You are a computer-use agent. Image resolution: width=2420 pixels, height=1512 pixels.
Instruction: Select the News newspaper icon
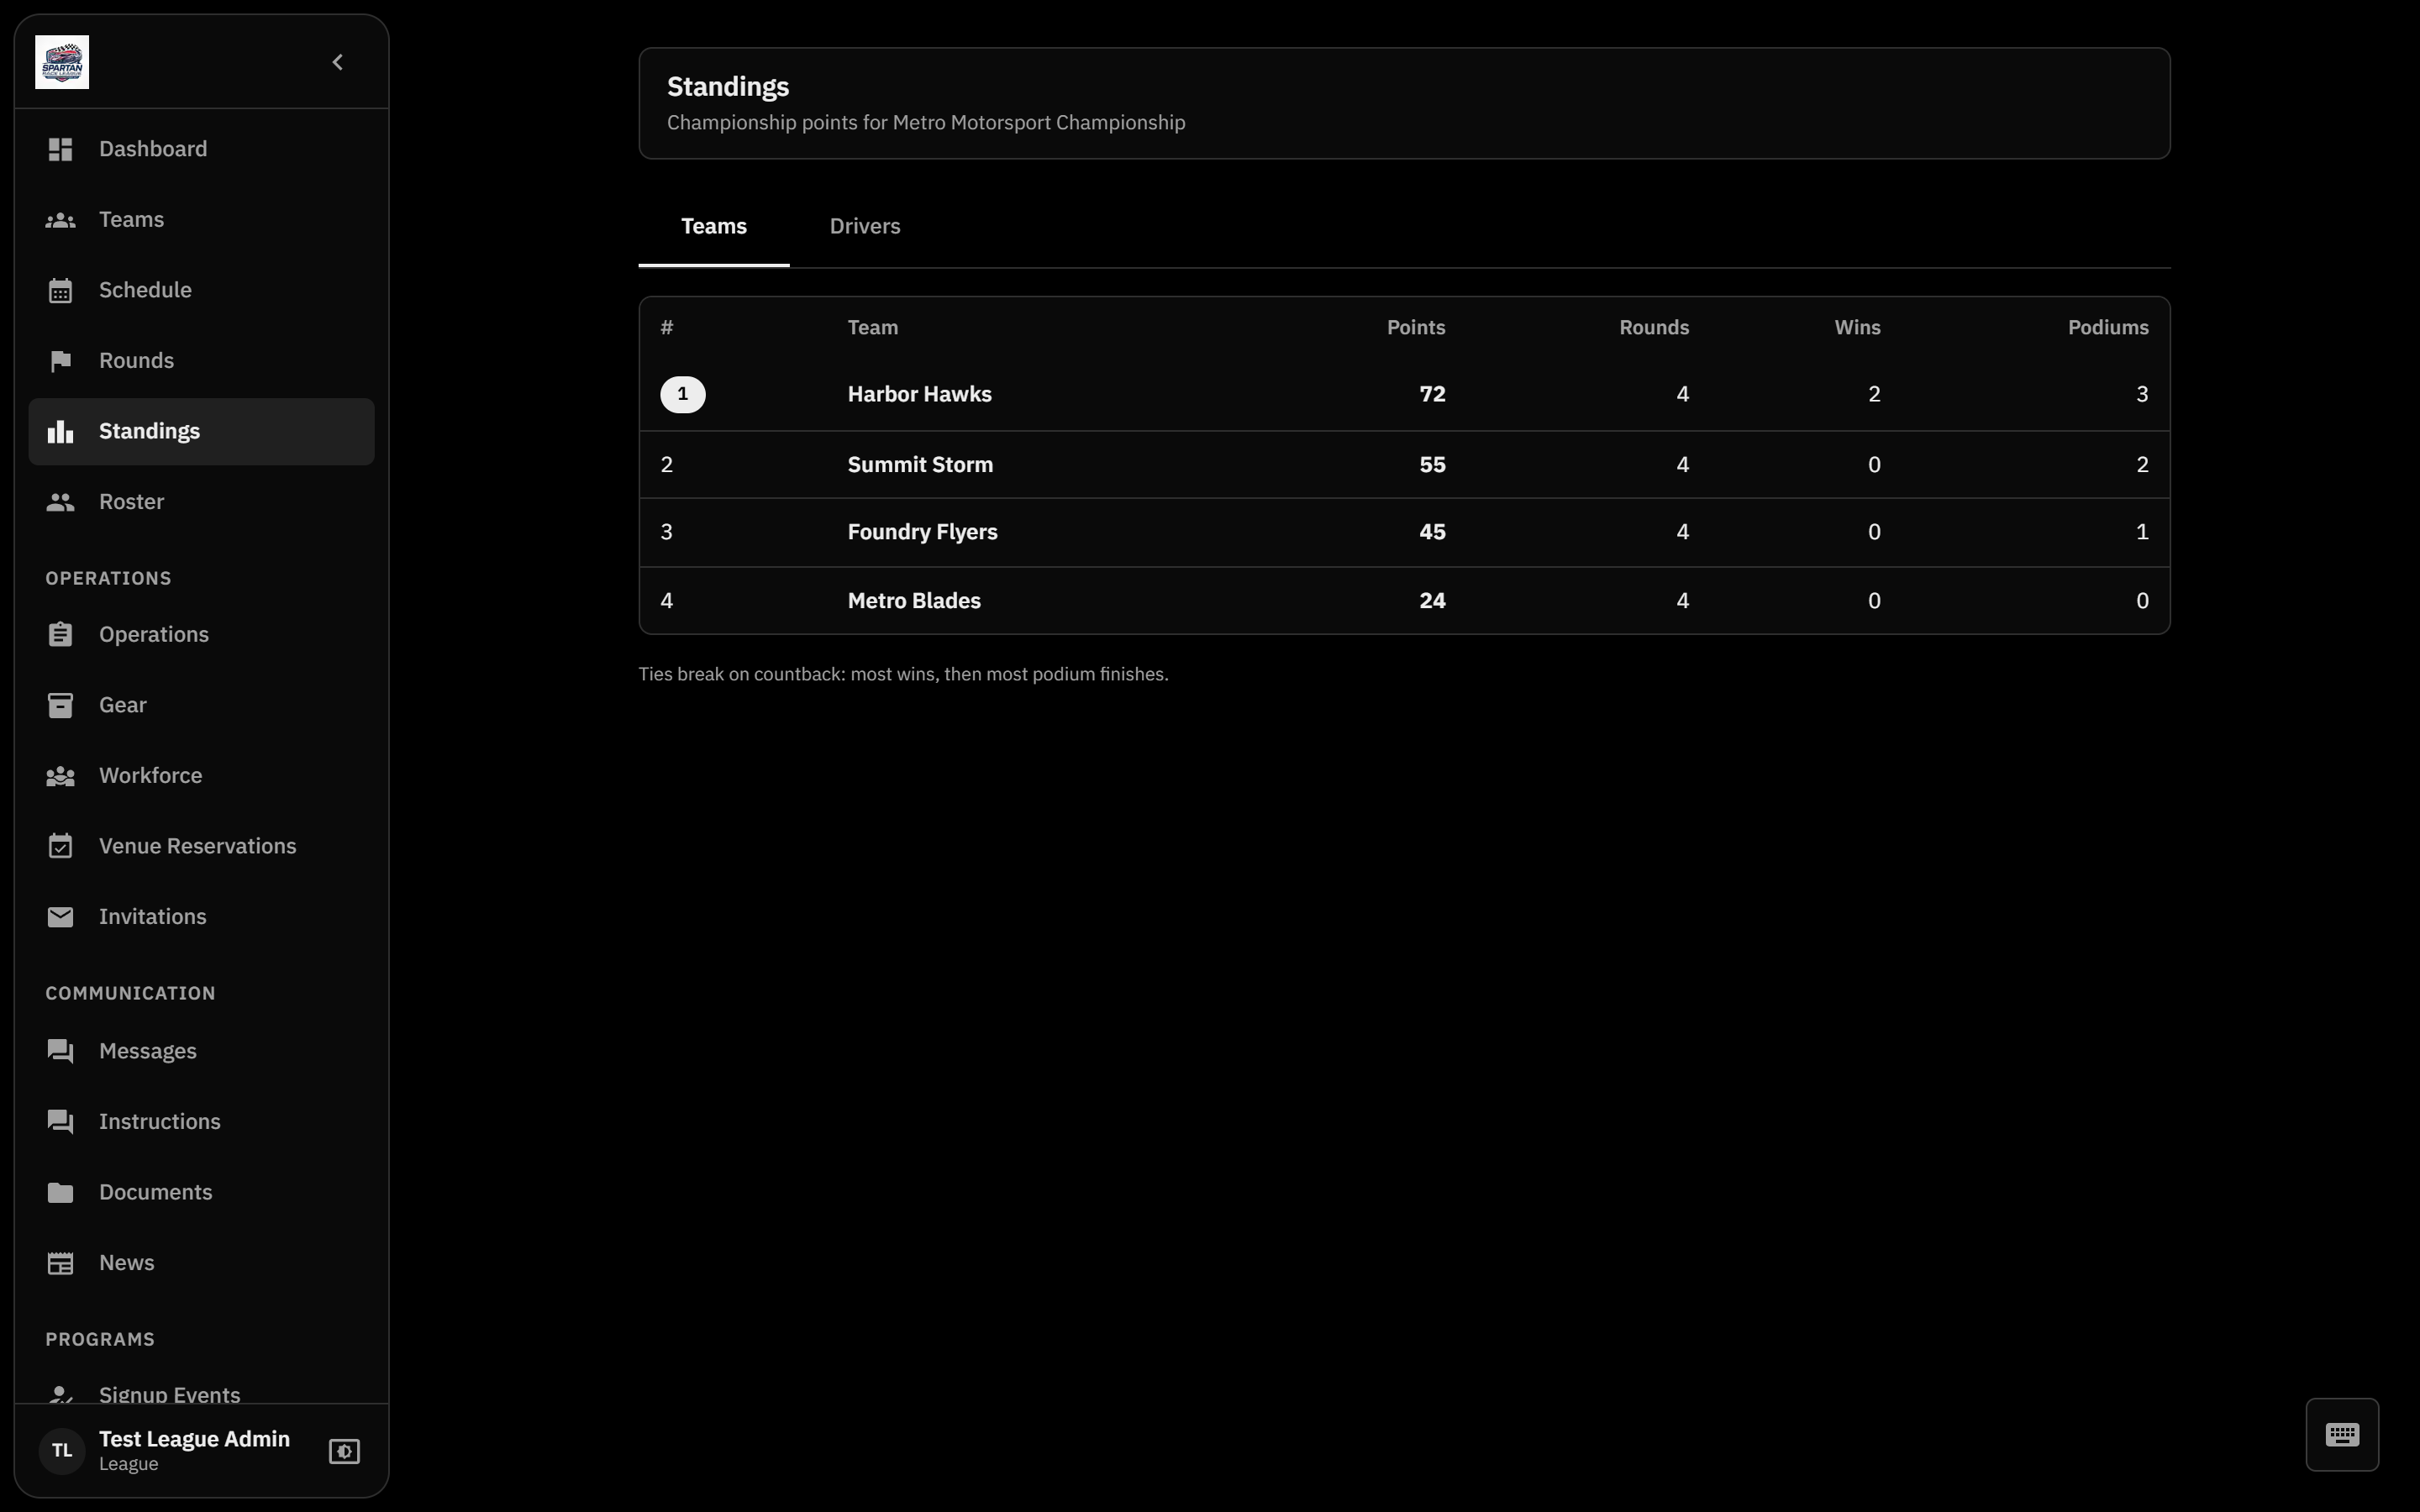60,1263
